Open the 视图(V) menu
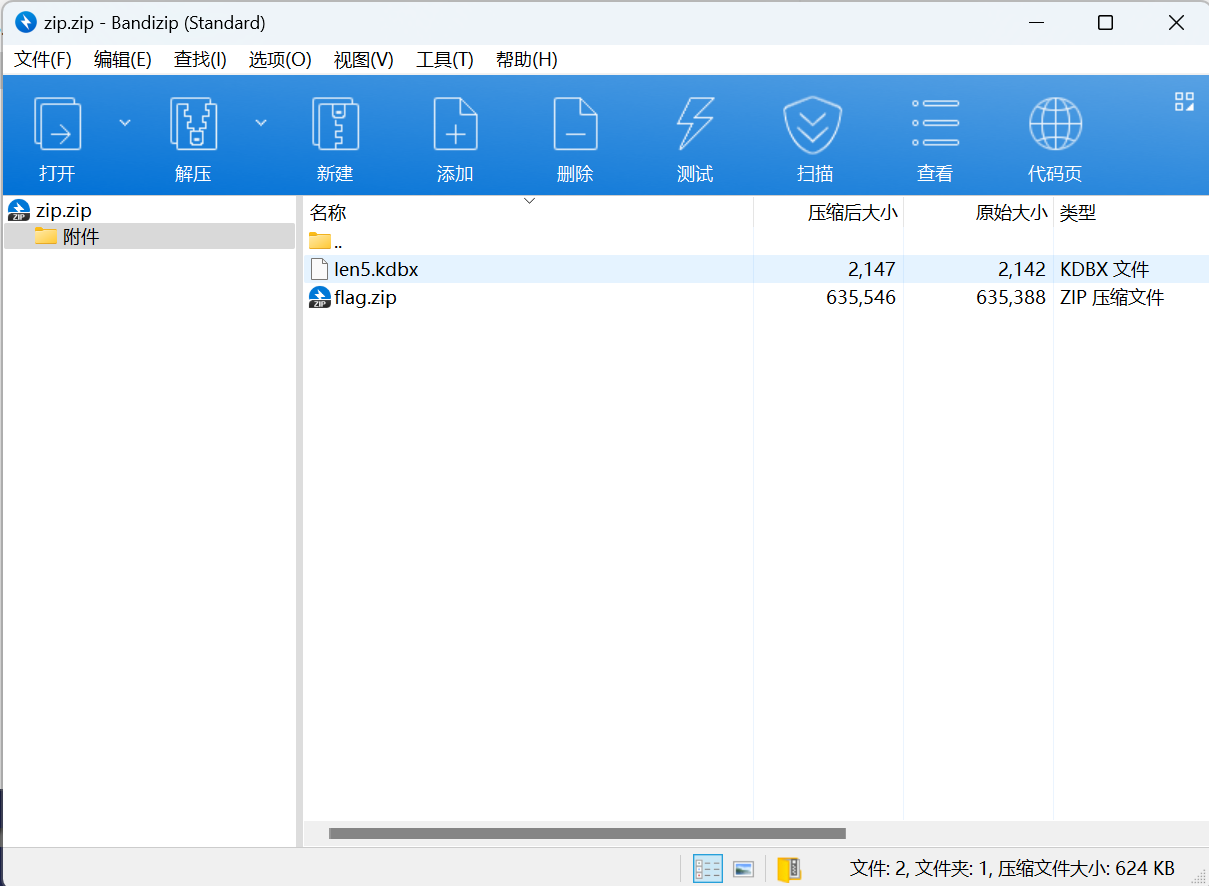Image resolution: width=1209 pixels, height=886 pixels. (363, 60)
